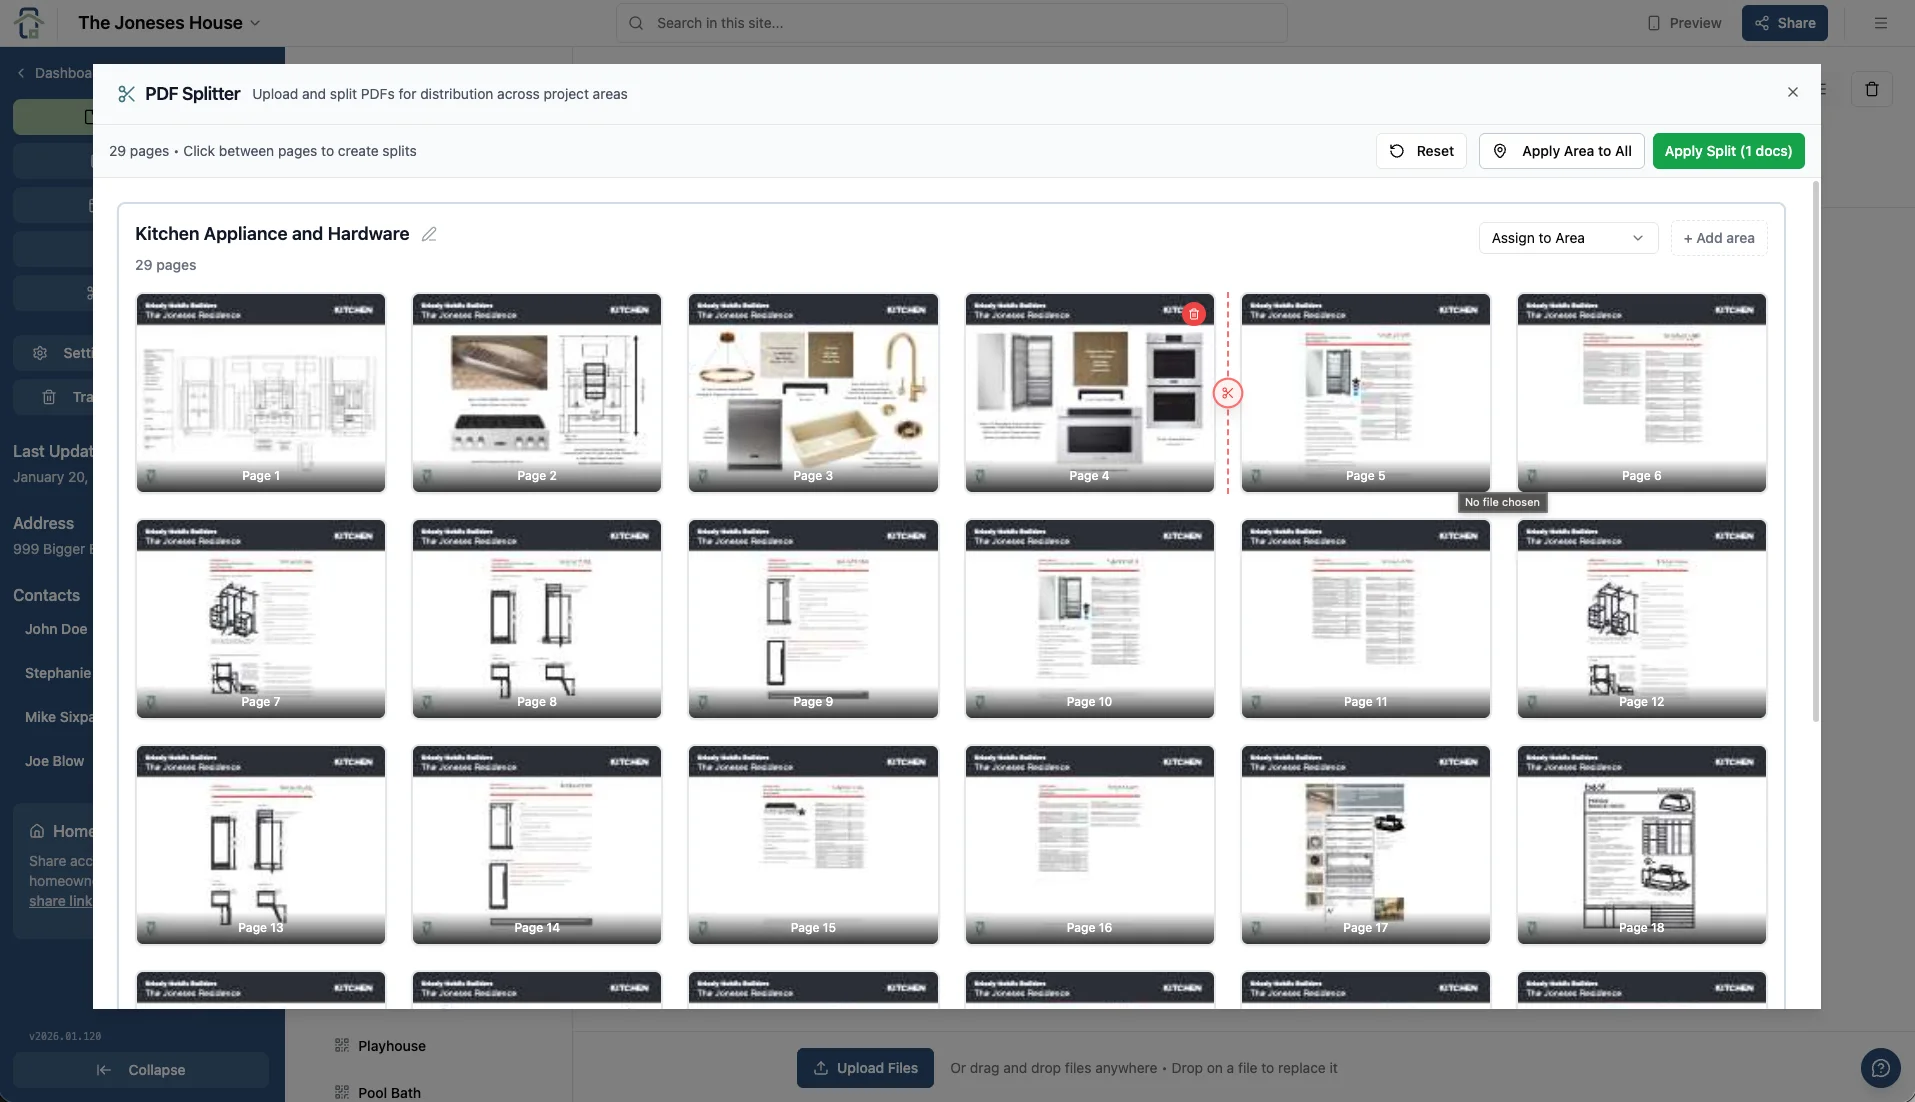The image size is (1915, 1102).
Task: Click the trash icon in the top toolbar
Action: click(1871, 89)
